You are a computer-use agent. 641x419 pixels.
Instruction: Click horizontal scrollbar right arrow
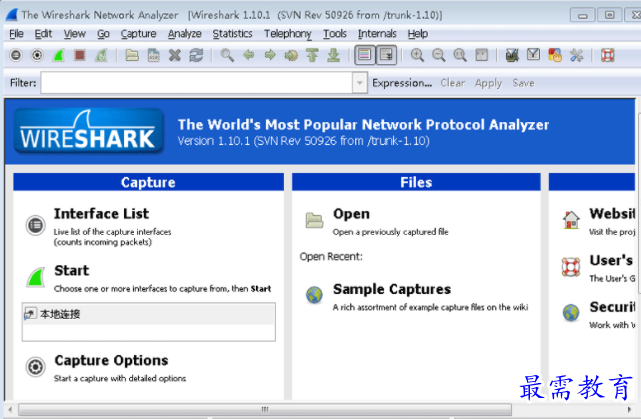coord(629,409)
